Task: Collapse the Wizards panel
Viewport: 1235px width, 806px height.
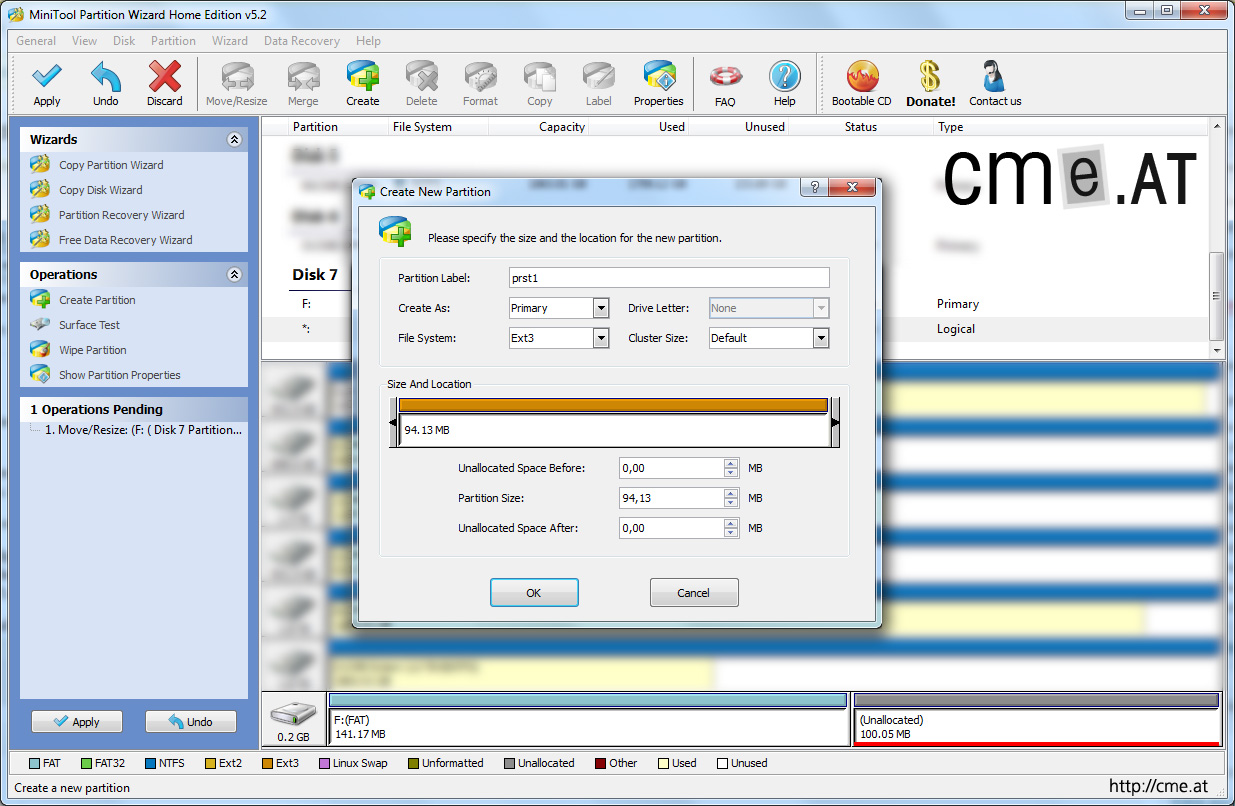Action: click(234, 140)
